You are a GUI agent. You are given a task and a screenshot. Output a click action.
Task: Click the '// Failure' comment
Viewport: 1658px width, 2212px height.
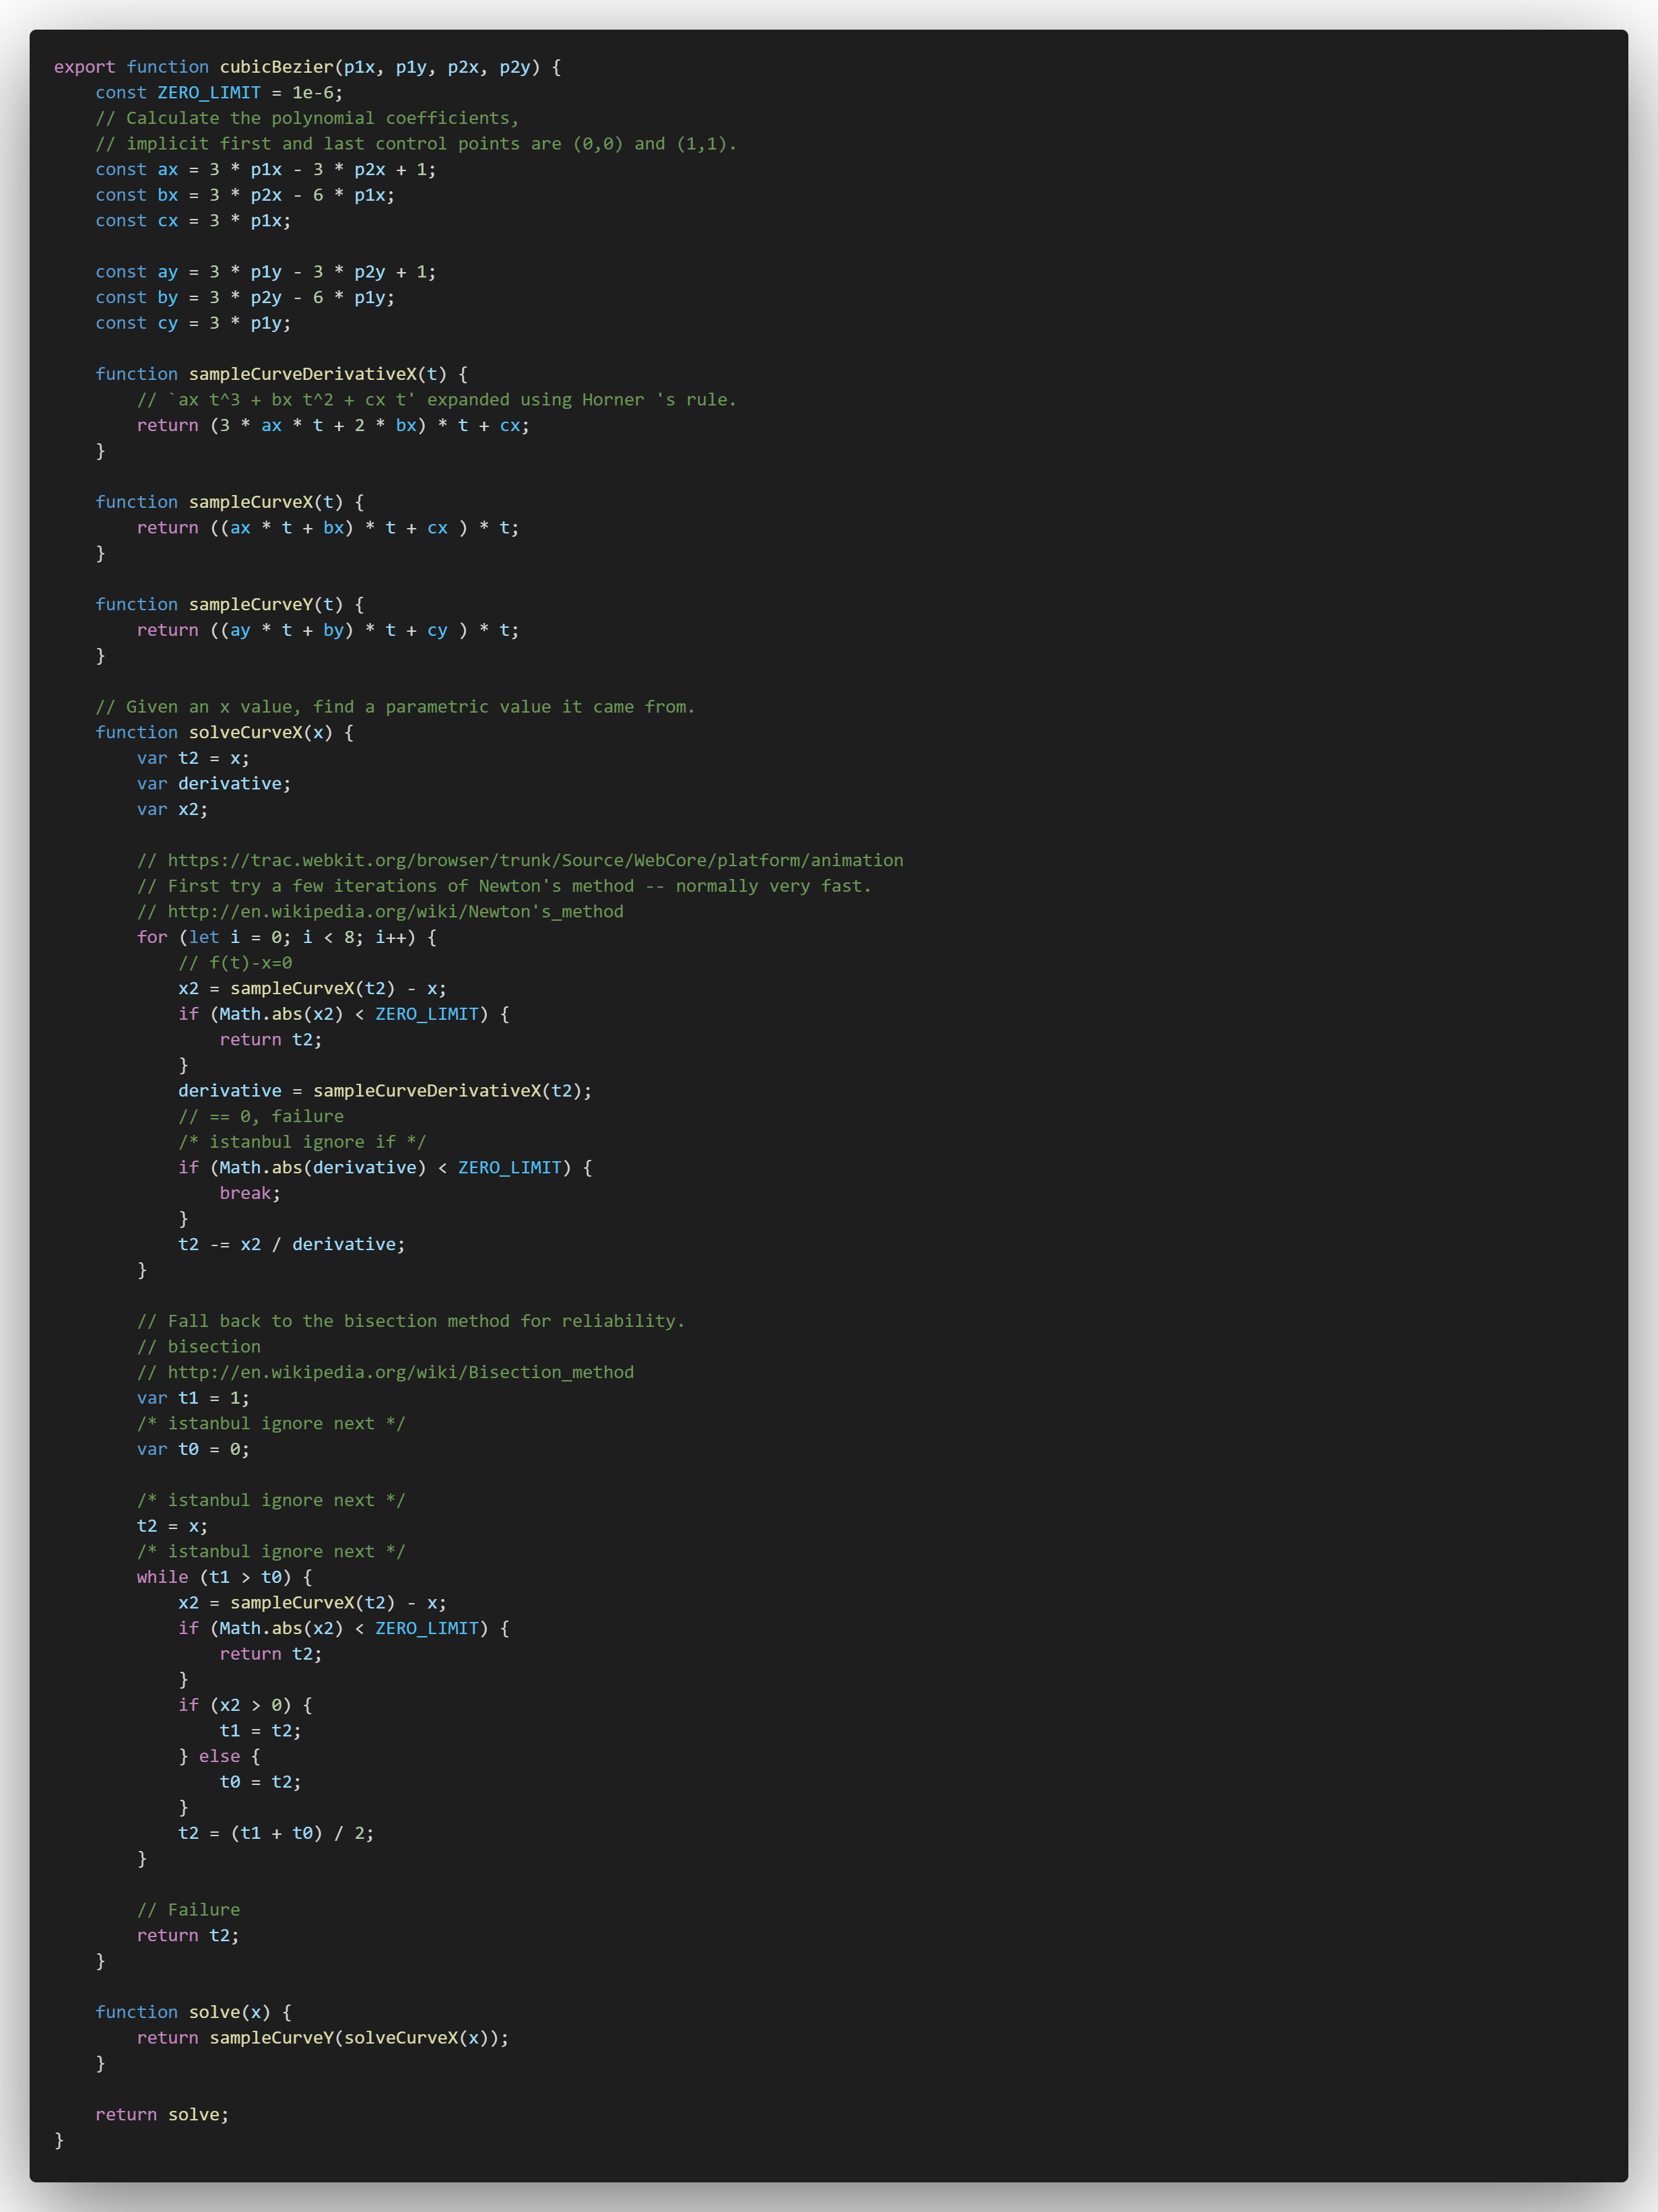point(188,1910)
